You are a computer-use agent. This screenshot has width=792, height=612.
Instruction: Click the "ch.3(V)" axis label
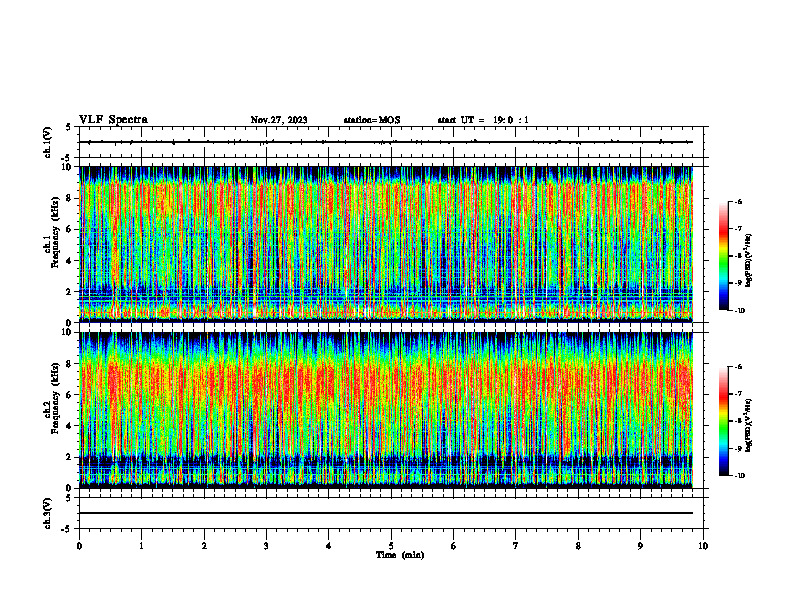47,513
